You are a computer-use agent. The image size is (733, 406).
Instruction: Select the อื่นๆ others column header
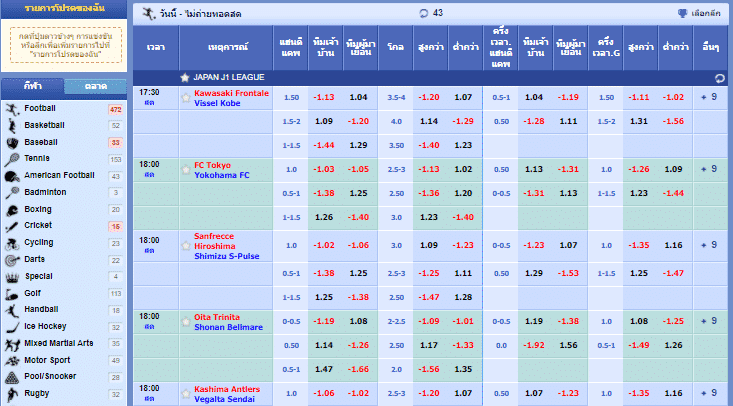[711, 48]
